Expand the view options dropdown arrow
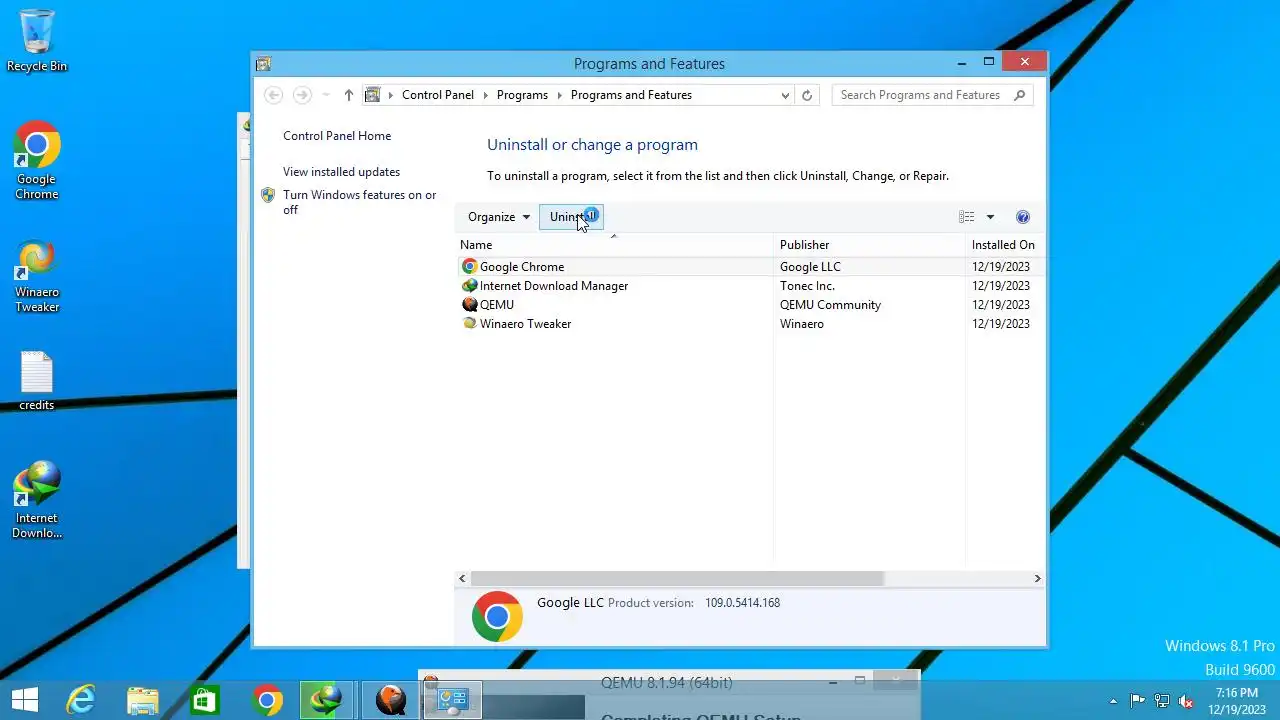This screenshot has width=1280, height=720. click(990, 217)
